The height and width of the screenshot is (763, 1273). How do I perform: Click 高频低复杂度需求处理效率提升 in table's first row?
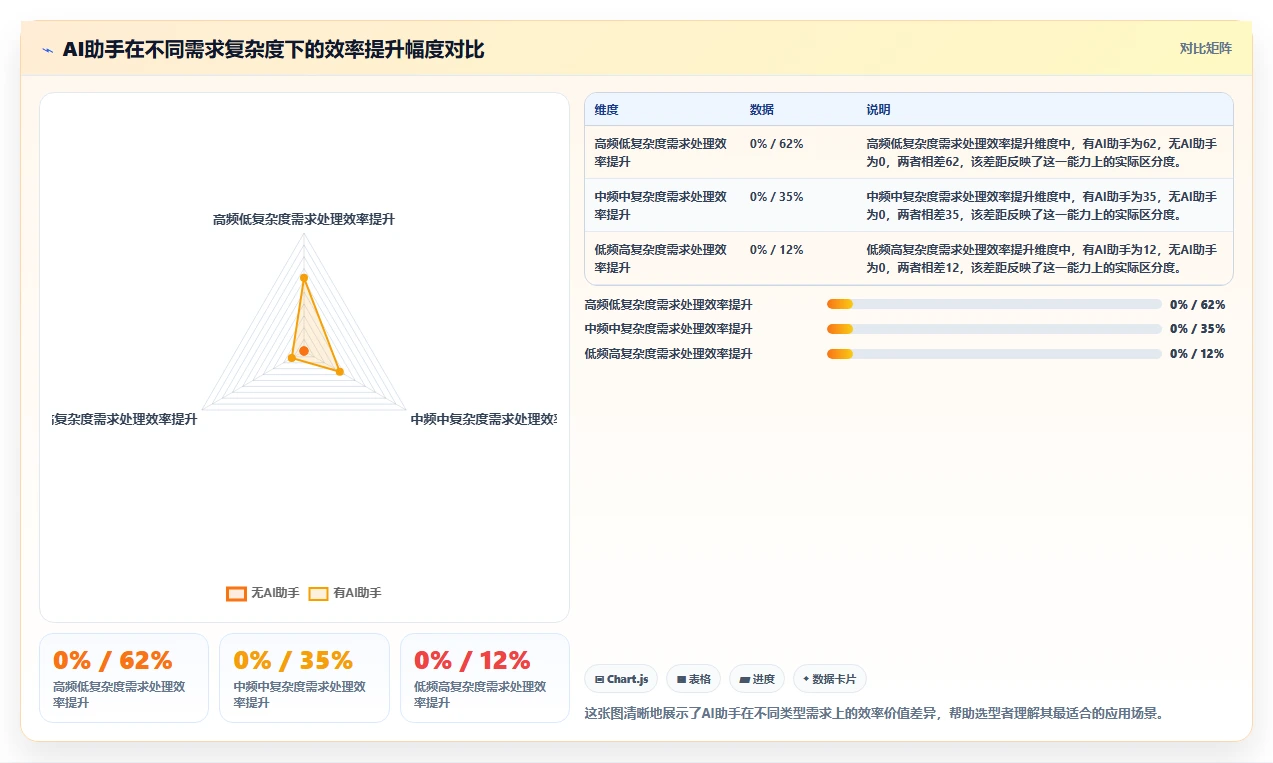point(661,153)
